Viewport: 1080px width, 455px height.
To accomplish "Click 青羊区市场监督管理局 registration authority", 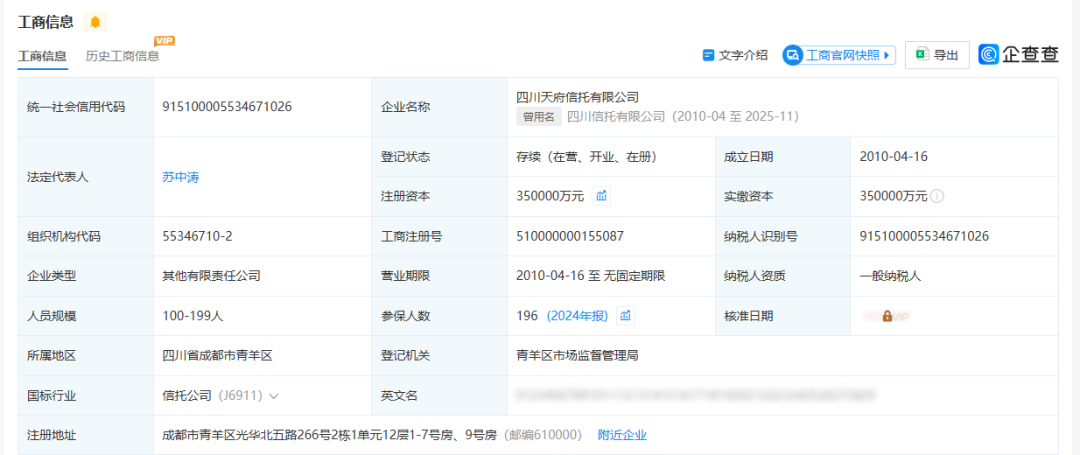I will 577,356.
